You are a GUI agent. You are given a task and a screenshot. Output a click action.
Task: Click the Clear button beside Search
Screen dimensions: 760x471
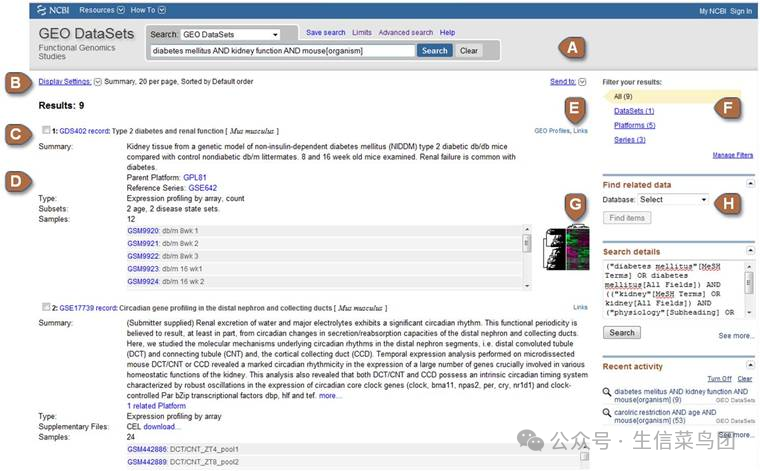[x=469, y=50]
